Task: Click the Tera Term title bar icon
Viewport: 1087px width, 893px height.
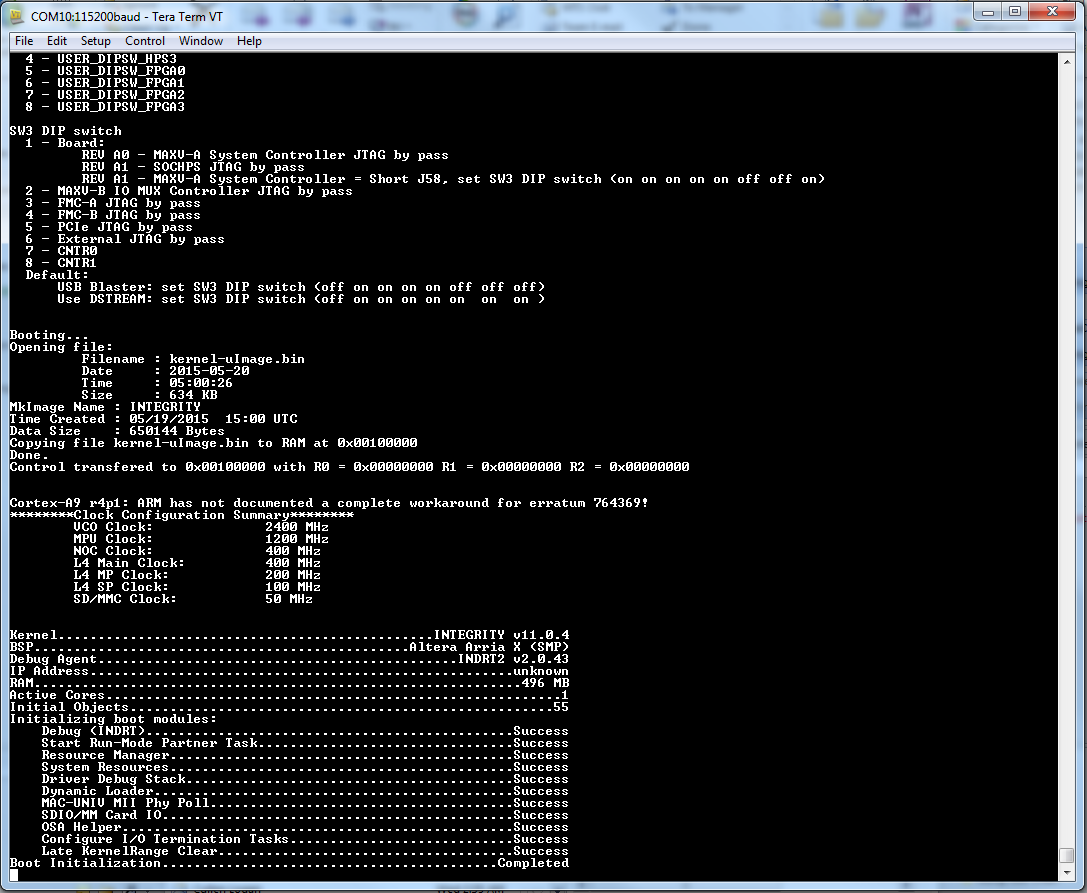Action: pyautogui.click(x=17, y=15)
